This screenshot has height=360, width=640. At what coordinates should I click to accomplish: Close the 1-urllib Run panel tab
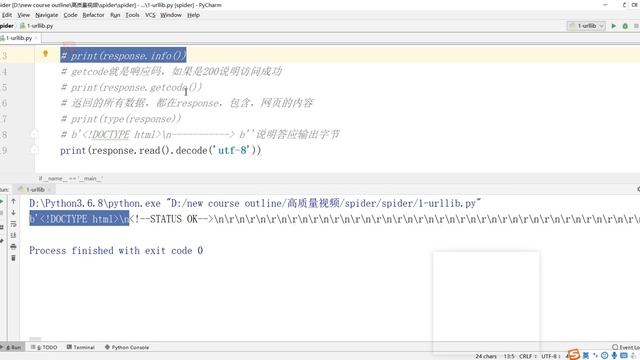pos(49,189)
